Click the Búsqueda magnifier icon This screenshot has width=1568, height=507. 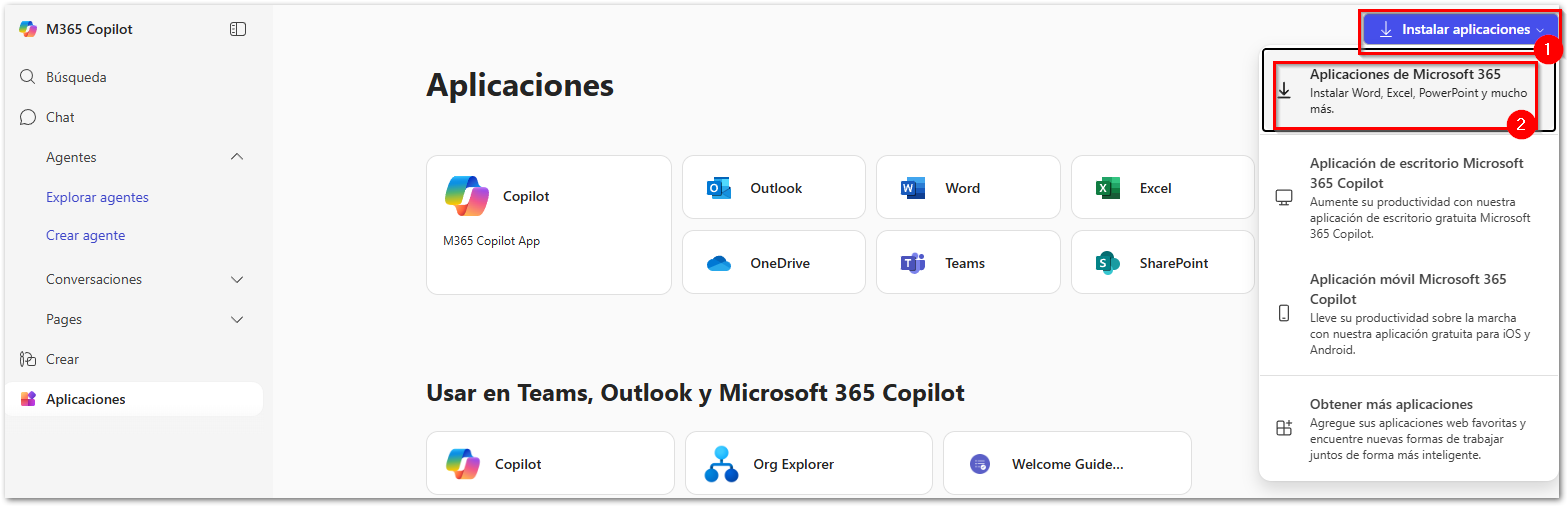point(28,77)
